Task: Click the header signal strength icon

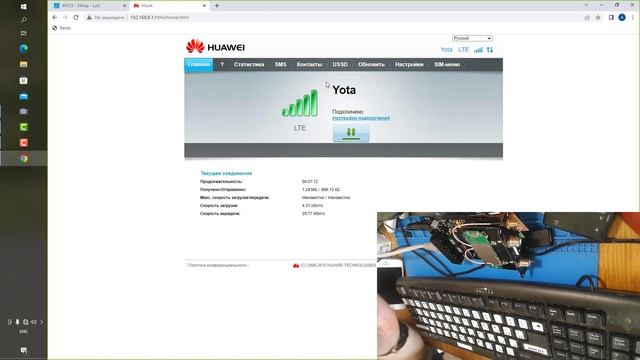Action: coord(478,50)
